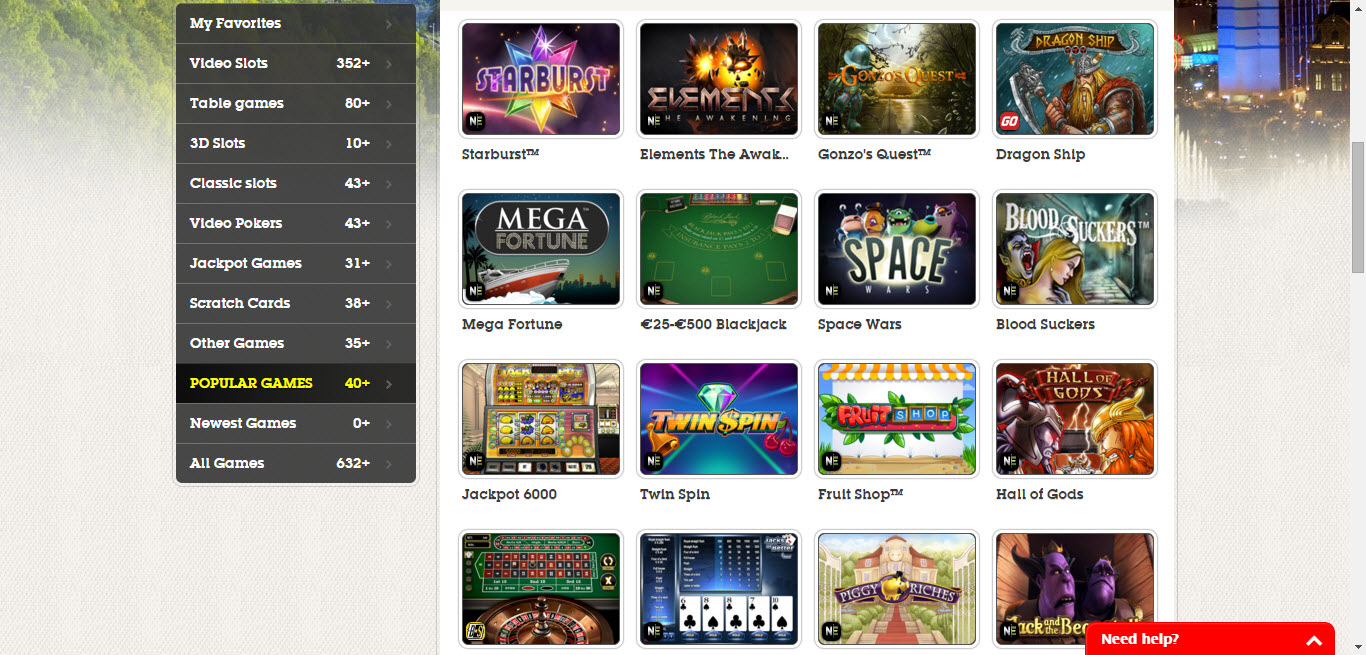This screenshot has width=1366, height=655.
Task: Click the NE badge on Piggy Riches
Action: point(831,632)
